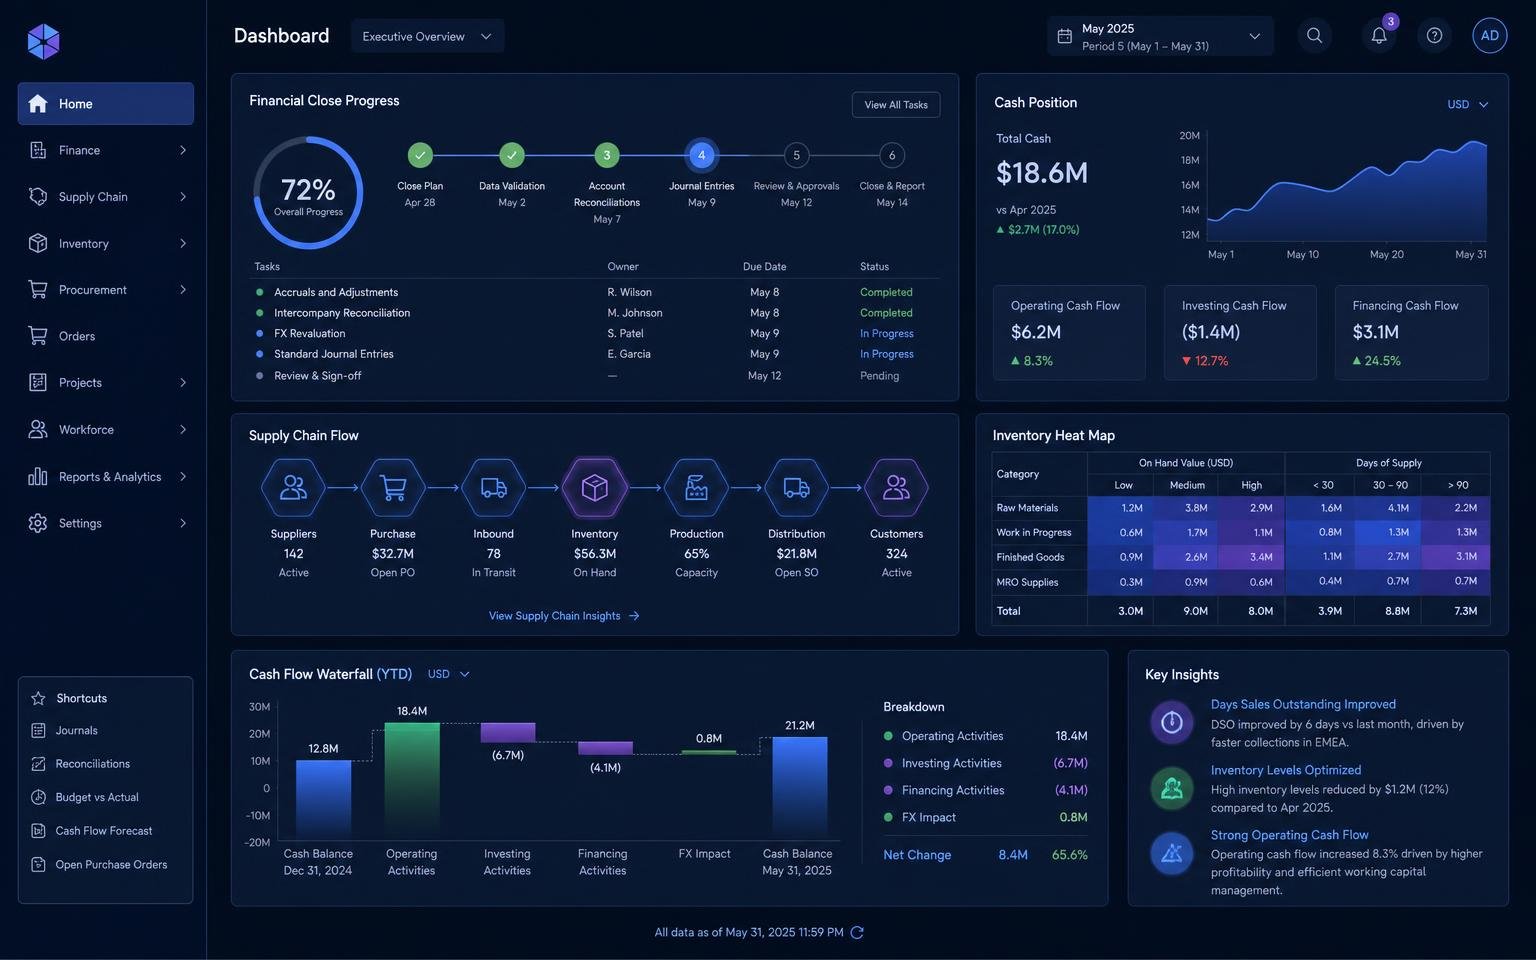Select step 5 Review & Approvals marker

796,155
